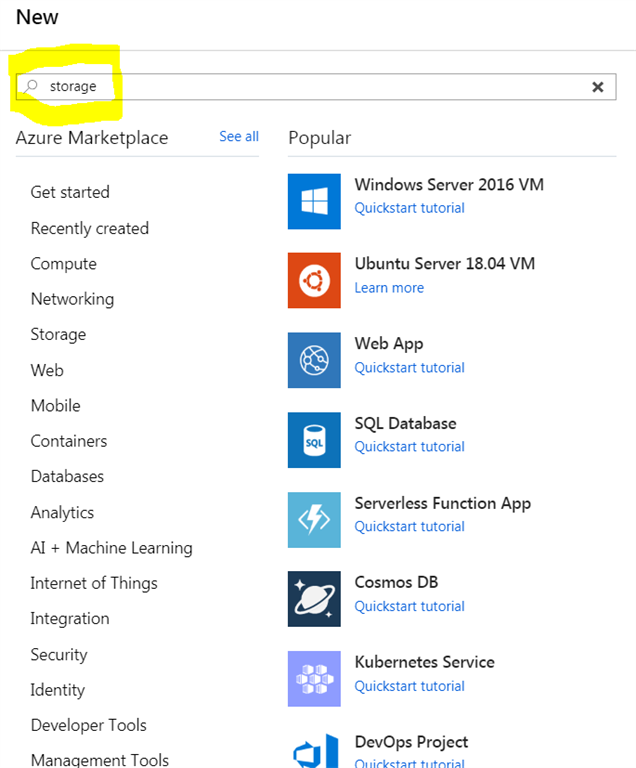
Task: Click the Web App globe icon
Action: tap(314, 360)
